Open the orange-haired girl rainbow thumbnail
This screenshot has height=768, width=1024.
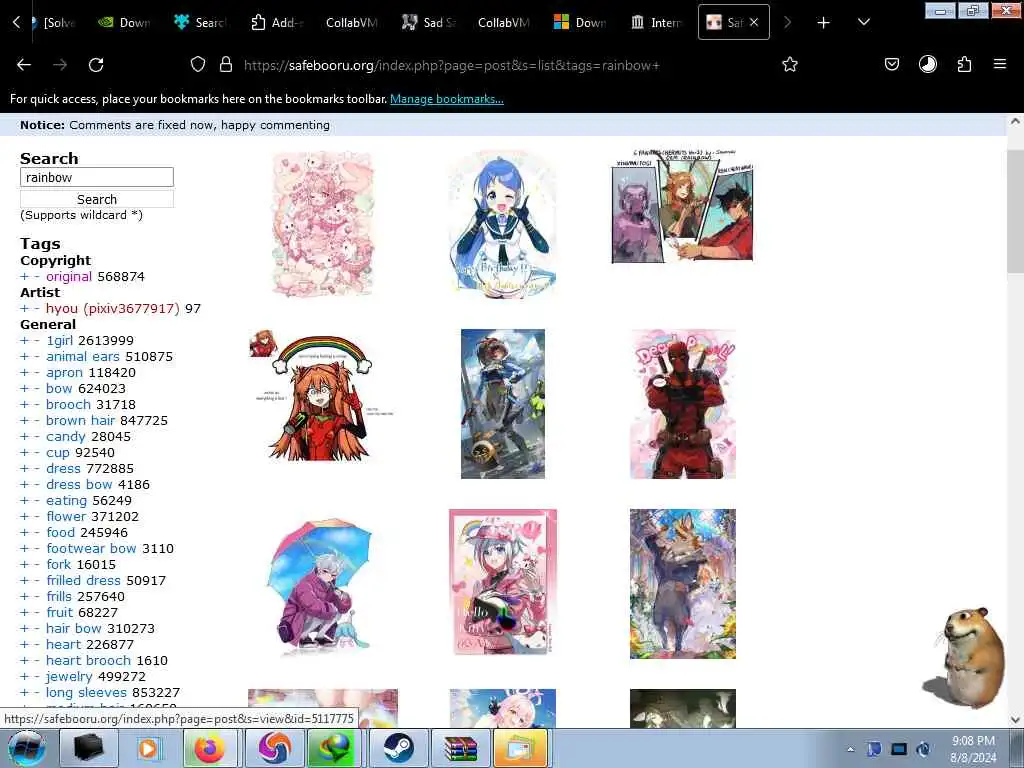click(x=322, y=396)
